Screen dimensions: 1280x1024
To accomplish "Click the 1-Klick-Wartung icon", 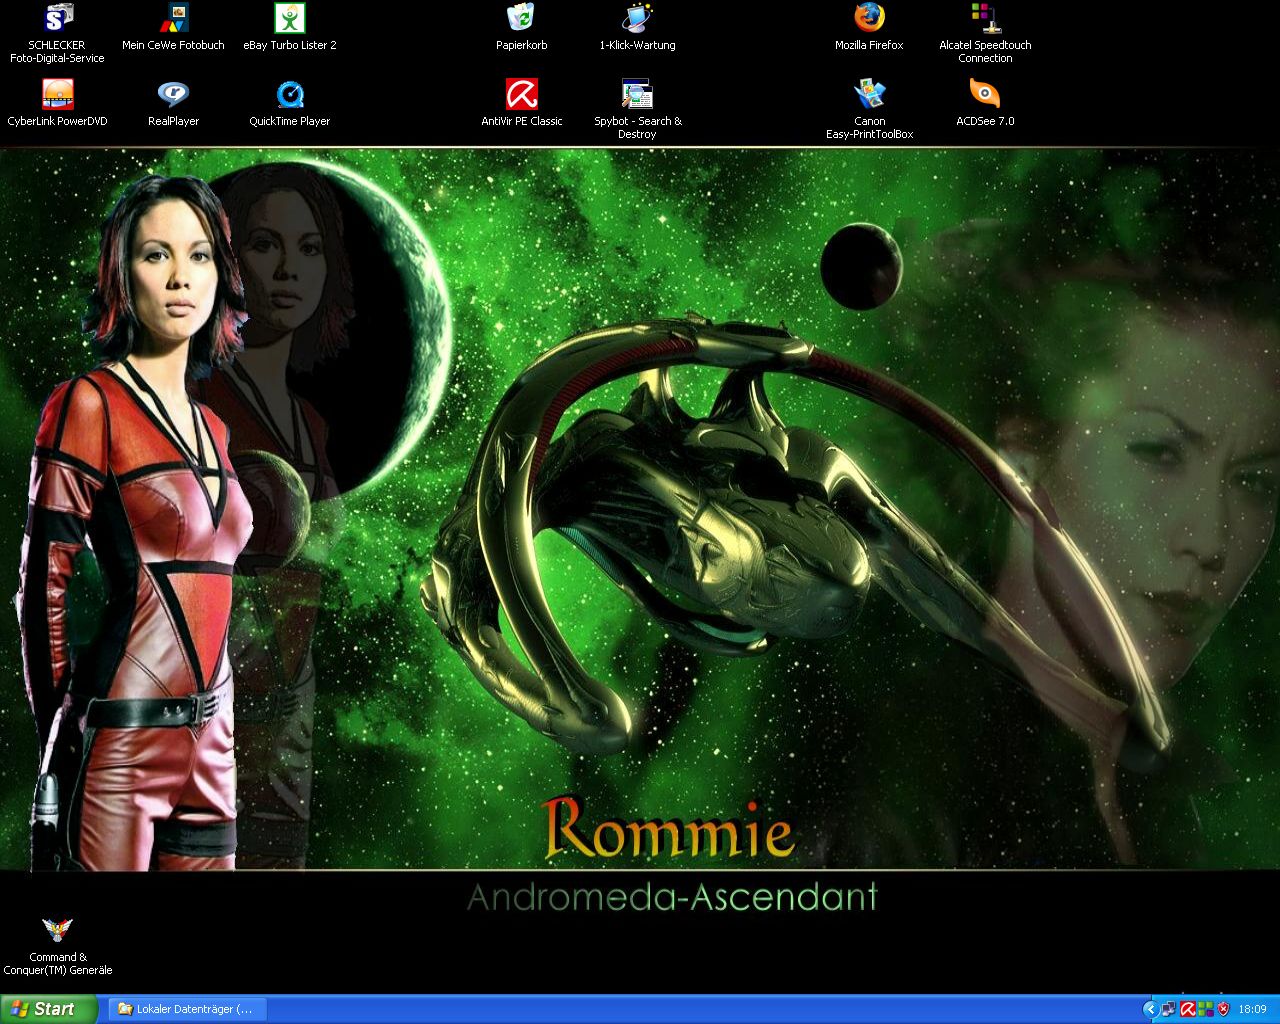I will (637, 19).
